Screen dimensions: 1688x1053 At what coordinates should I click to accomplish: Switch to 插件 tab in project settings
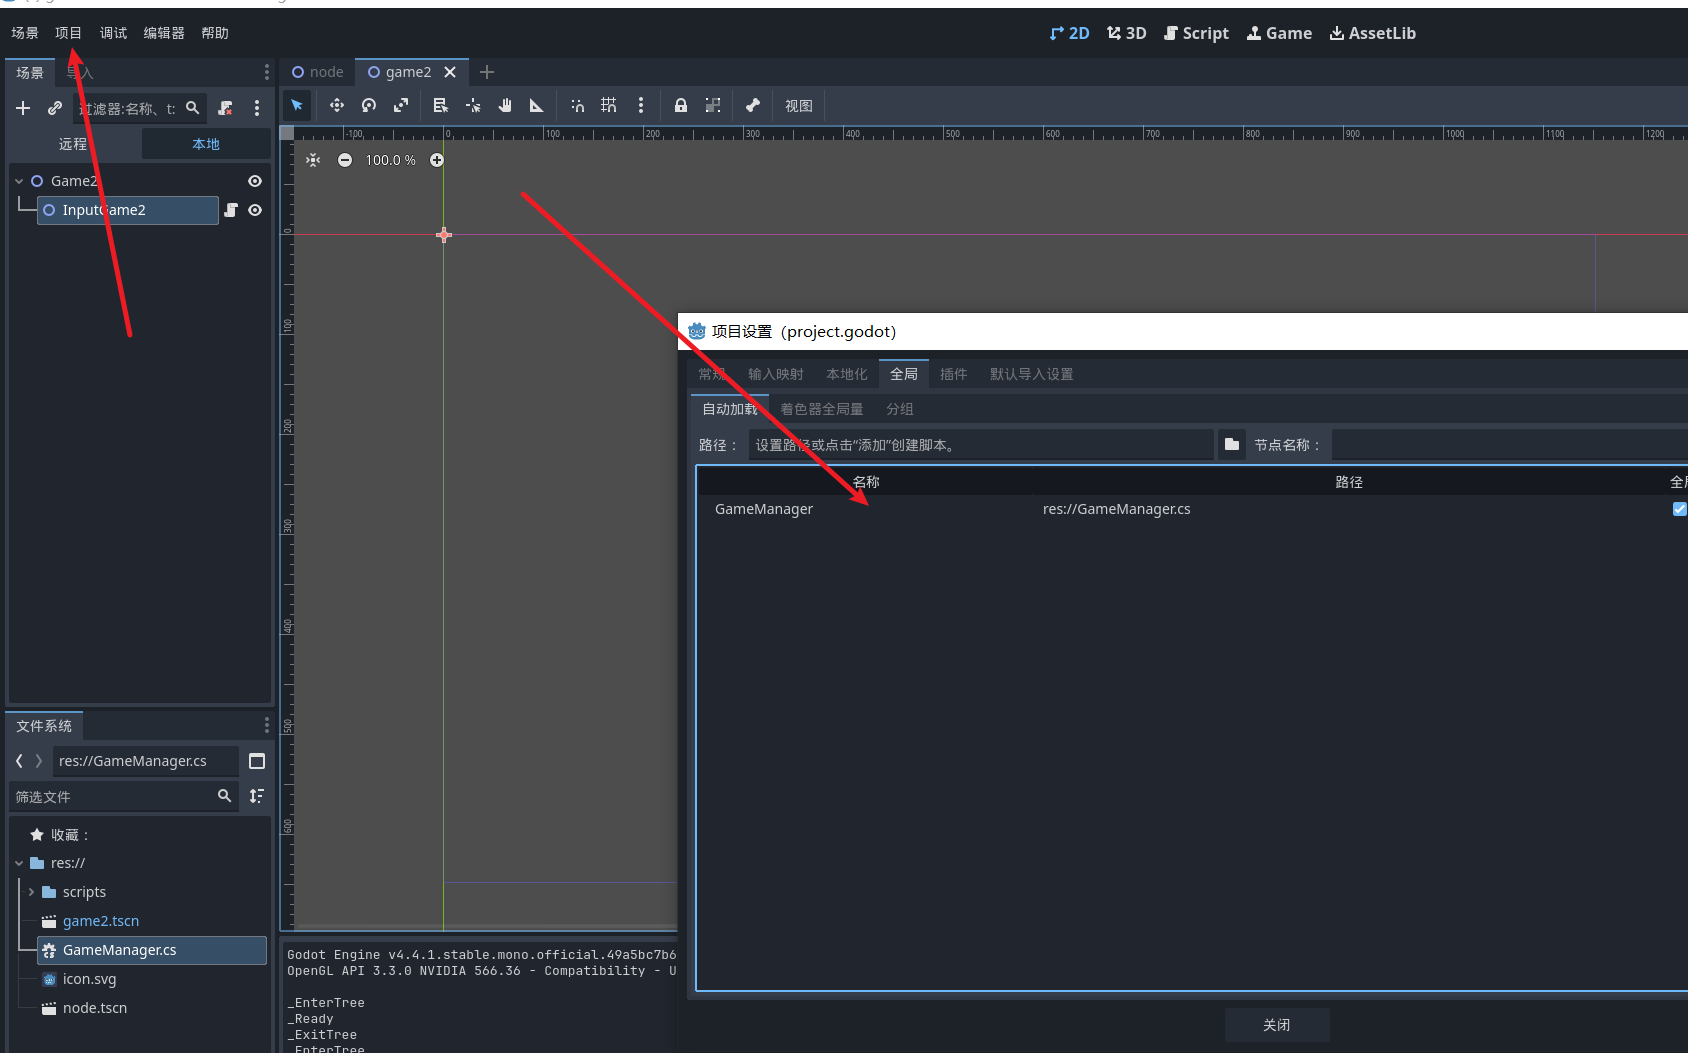[954, 374]
